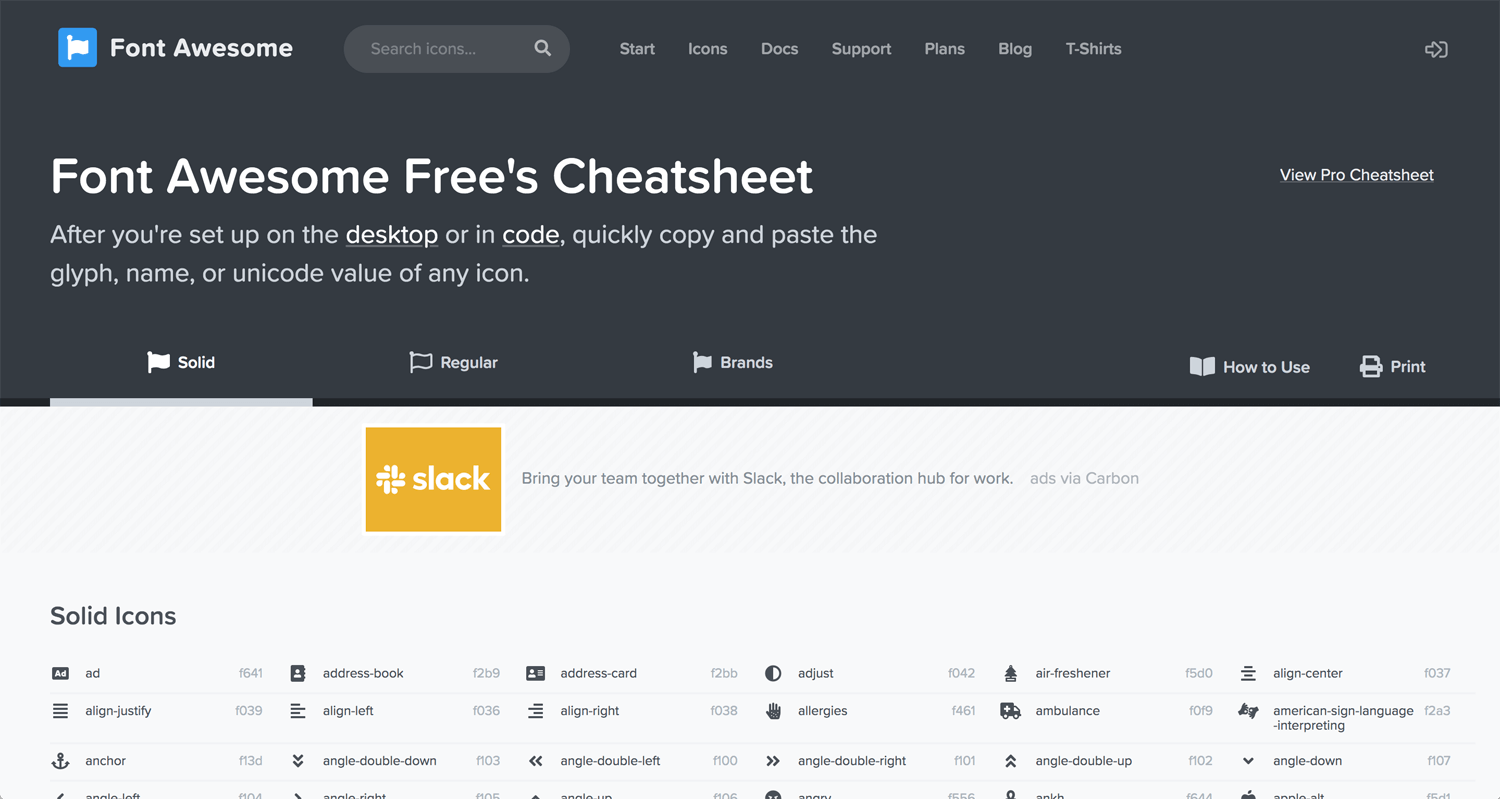Viewport: 1500px width, 799px height.
Task: Click the angle-double-up icon glyph
Action: coord(1010,761)
